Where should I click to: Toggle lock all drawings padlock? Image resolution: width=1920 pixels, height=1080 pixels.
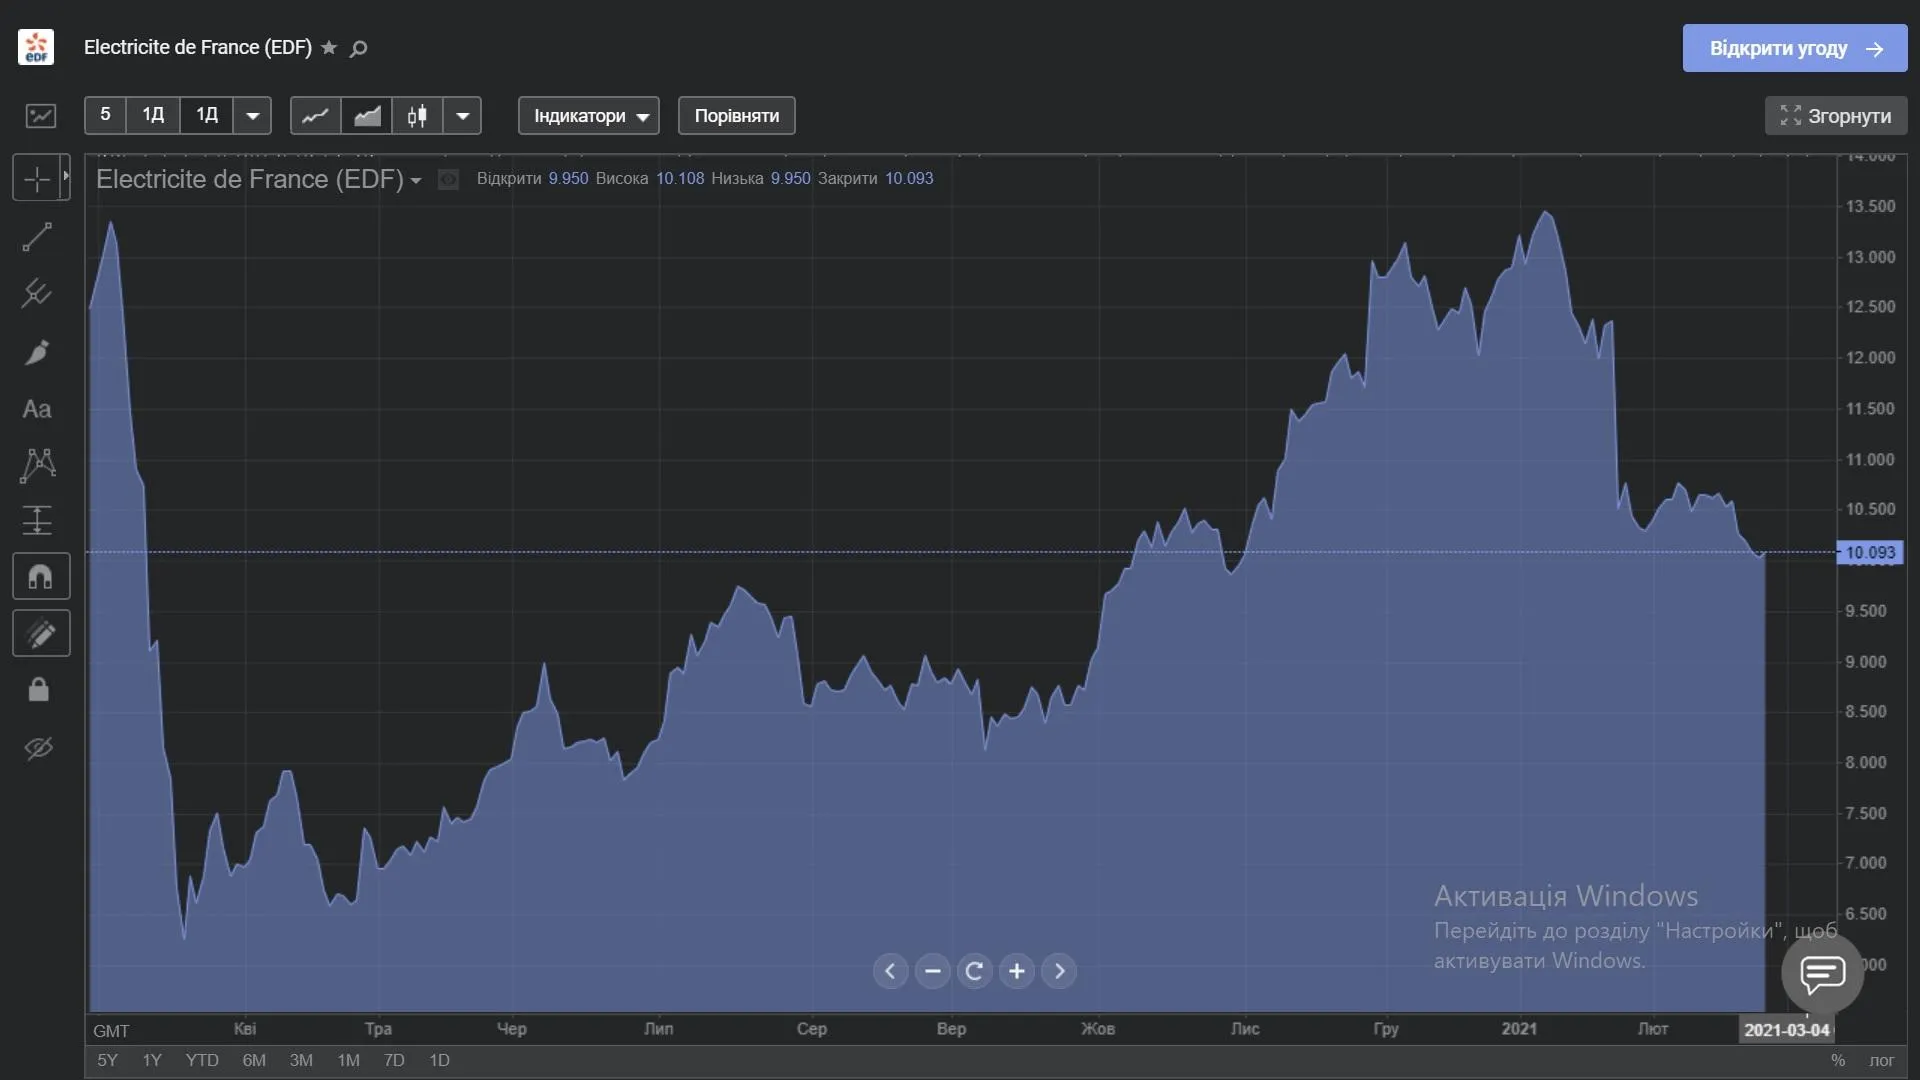point(39,690)
